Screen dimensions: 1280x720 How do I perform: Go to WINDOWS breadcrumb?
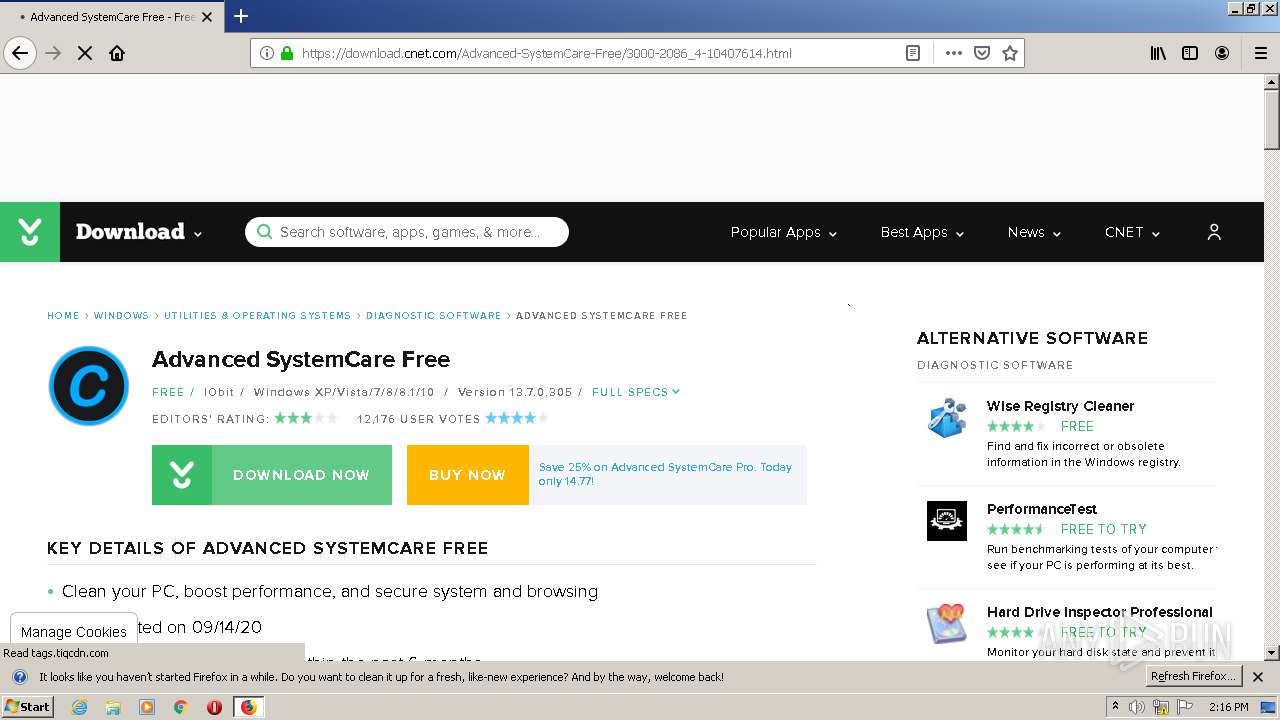pyautogui.click(x=121, y=316)
